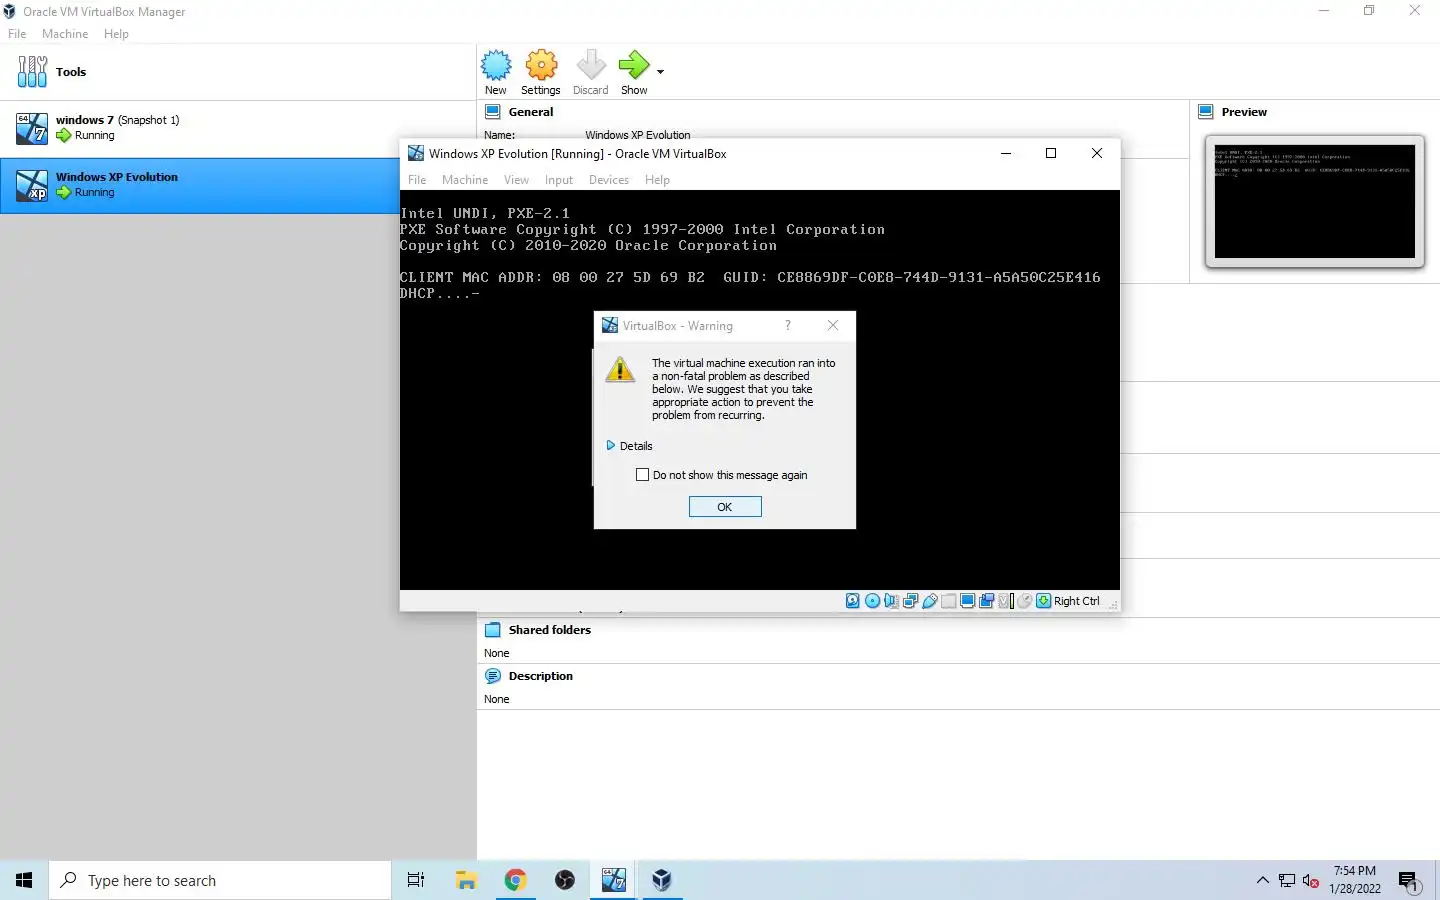The image size is (1440, 900).
Task: Click the optical disk status icon
Action: [872, 601]
